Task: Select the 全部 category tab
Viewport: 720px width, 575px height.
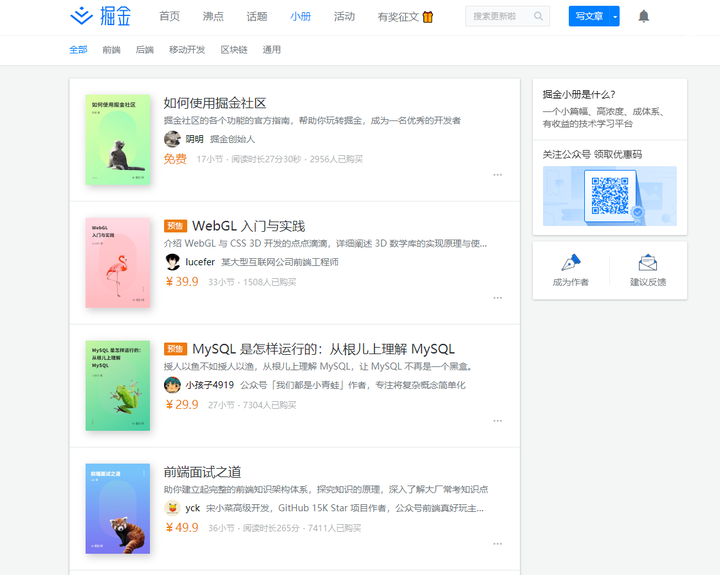Action: (x=78, y=50)
